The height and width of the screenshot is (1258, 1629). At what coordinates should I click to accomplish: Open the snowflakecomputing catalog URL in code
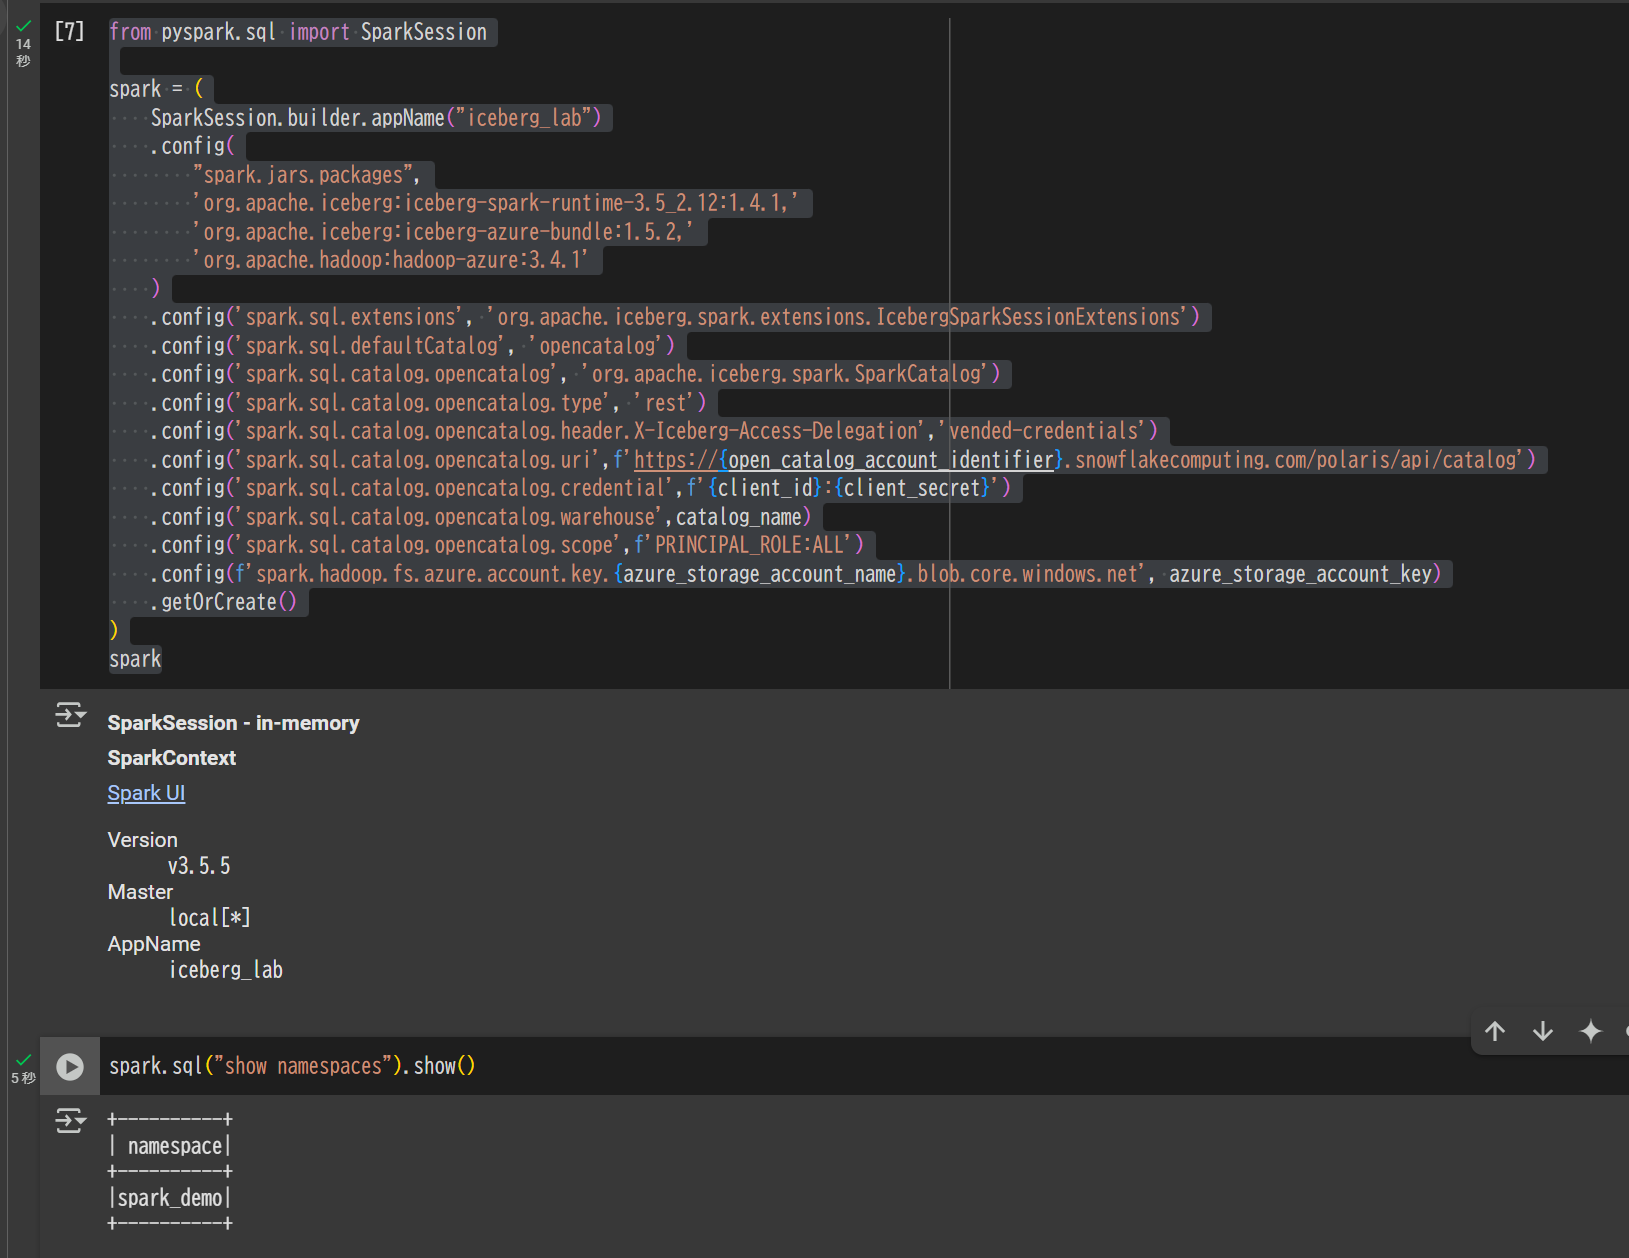(1077, 460)
